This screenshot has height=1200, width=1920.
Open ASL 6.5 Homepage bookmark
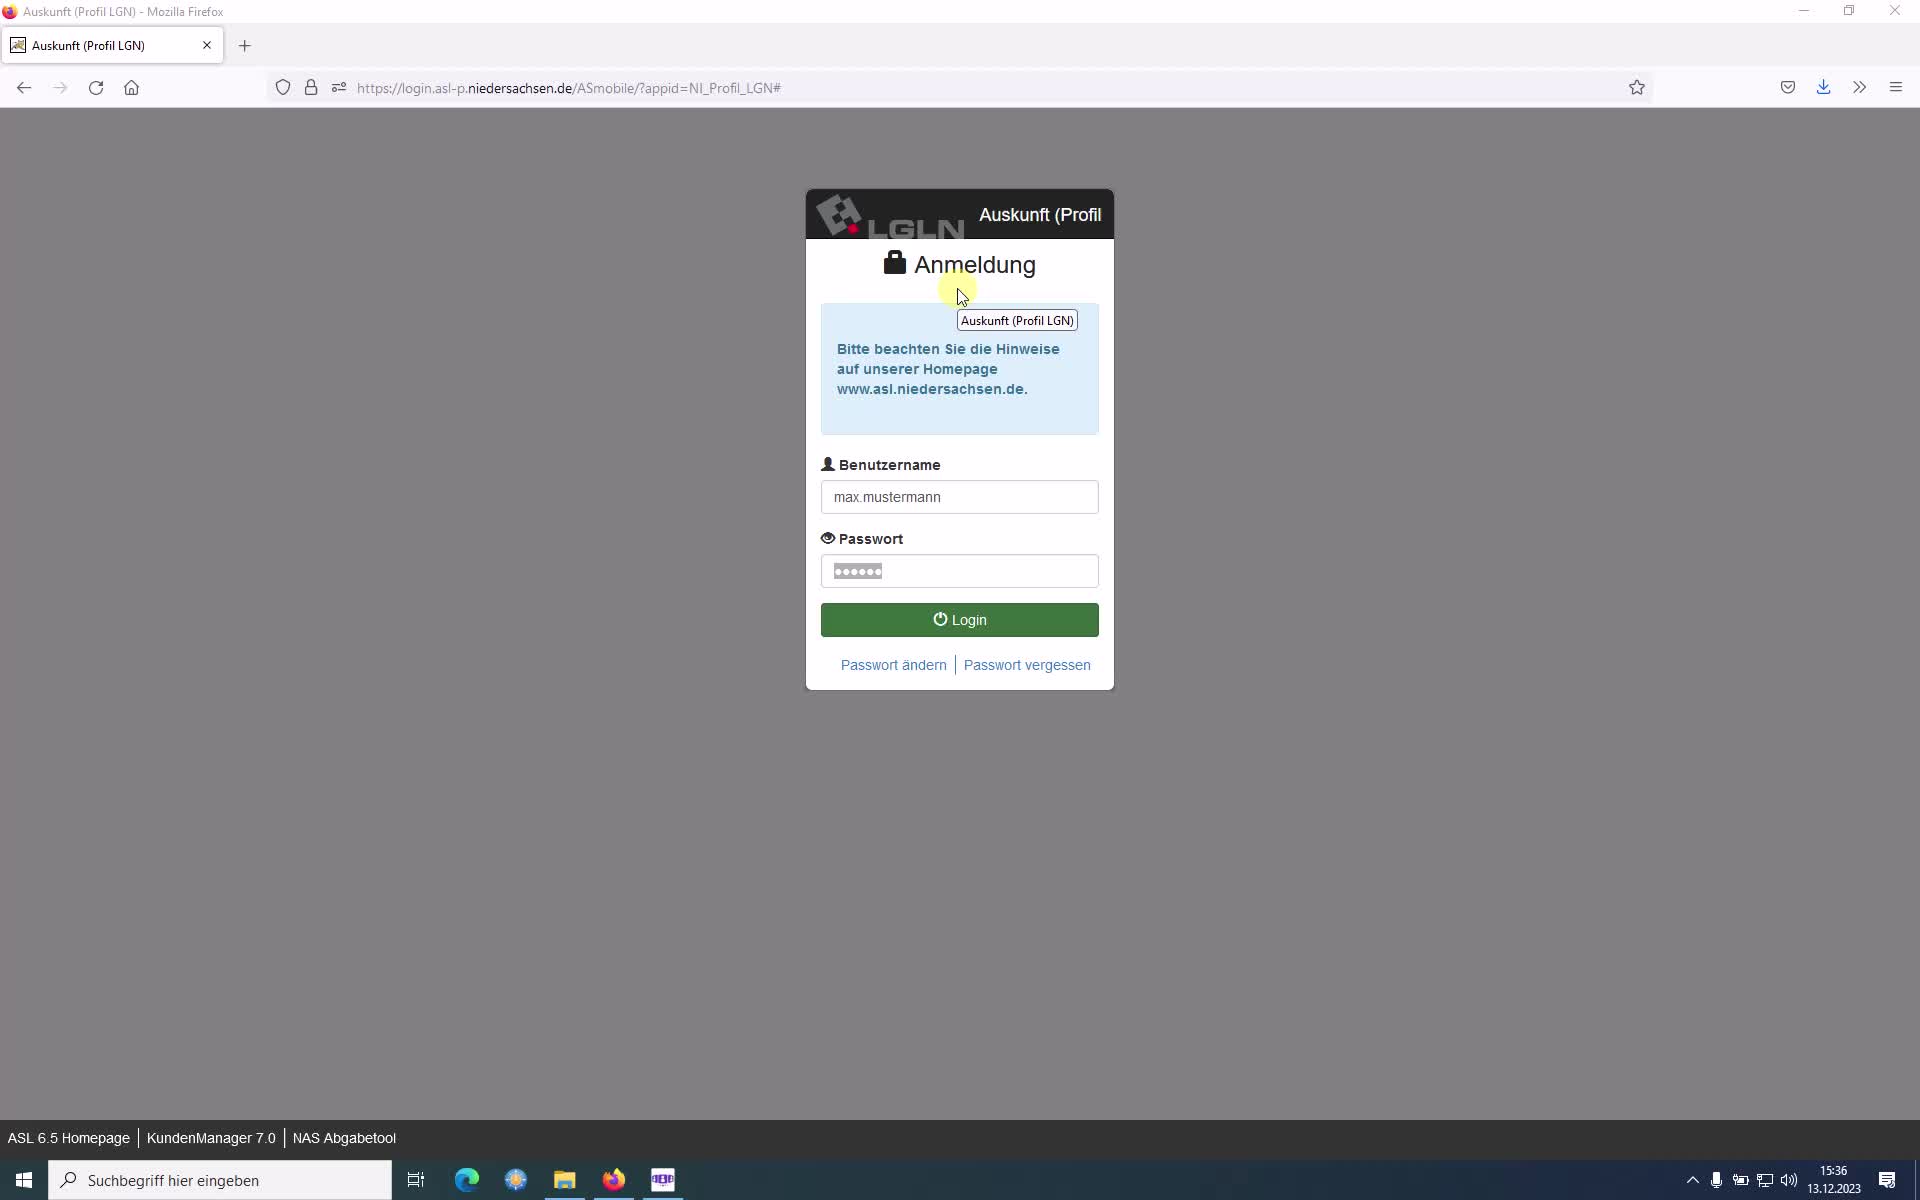[69, 1138]
